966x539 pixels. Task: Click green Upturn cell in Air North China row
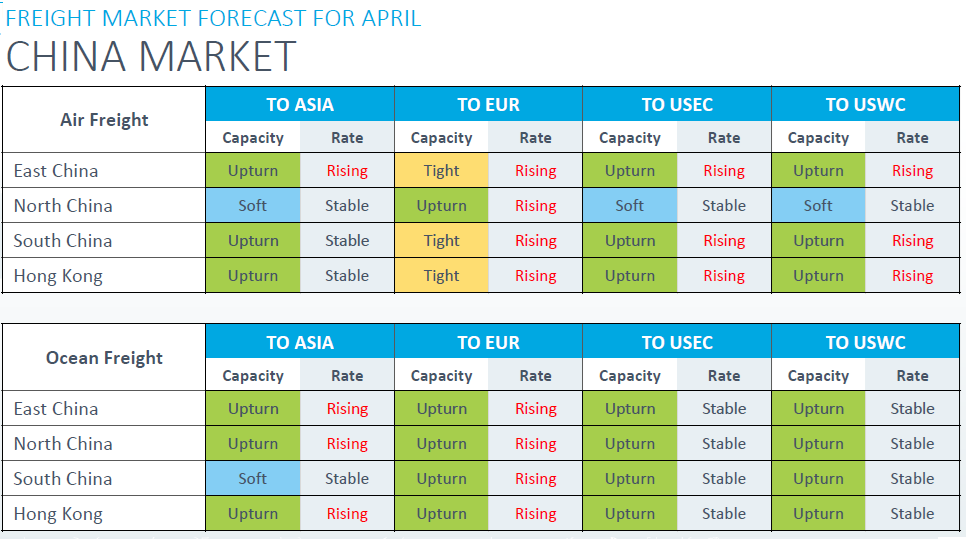441,206
